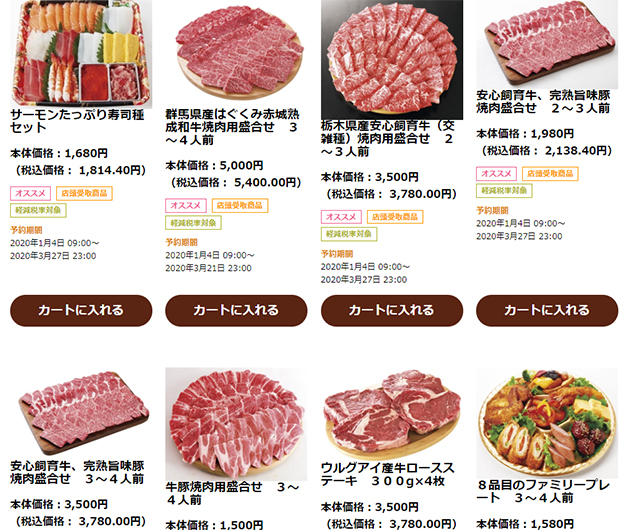
Task: Open the salmon sushi set product image
Action: pos(81,54)
